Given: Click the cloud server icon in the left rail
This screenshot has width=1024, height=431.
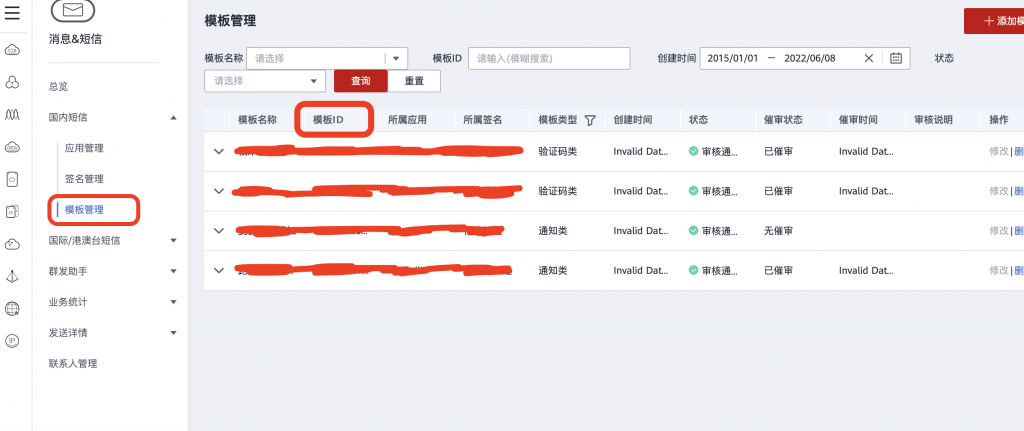Looking at the screenshot, I should pyautogui.click(x=12, y=50).
